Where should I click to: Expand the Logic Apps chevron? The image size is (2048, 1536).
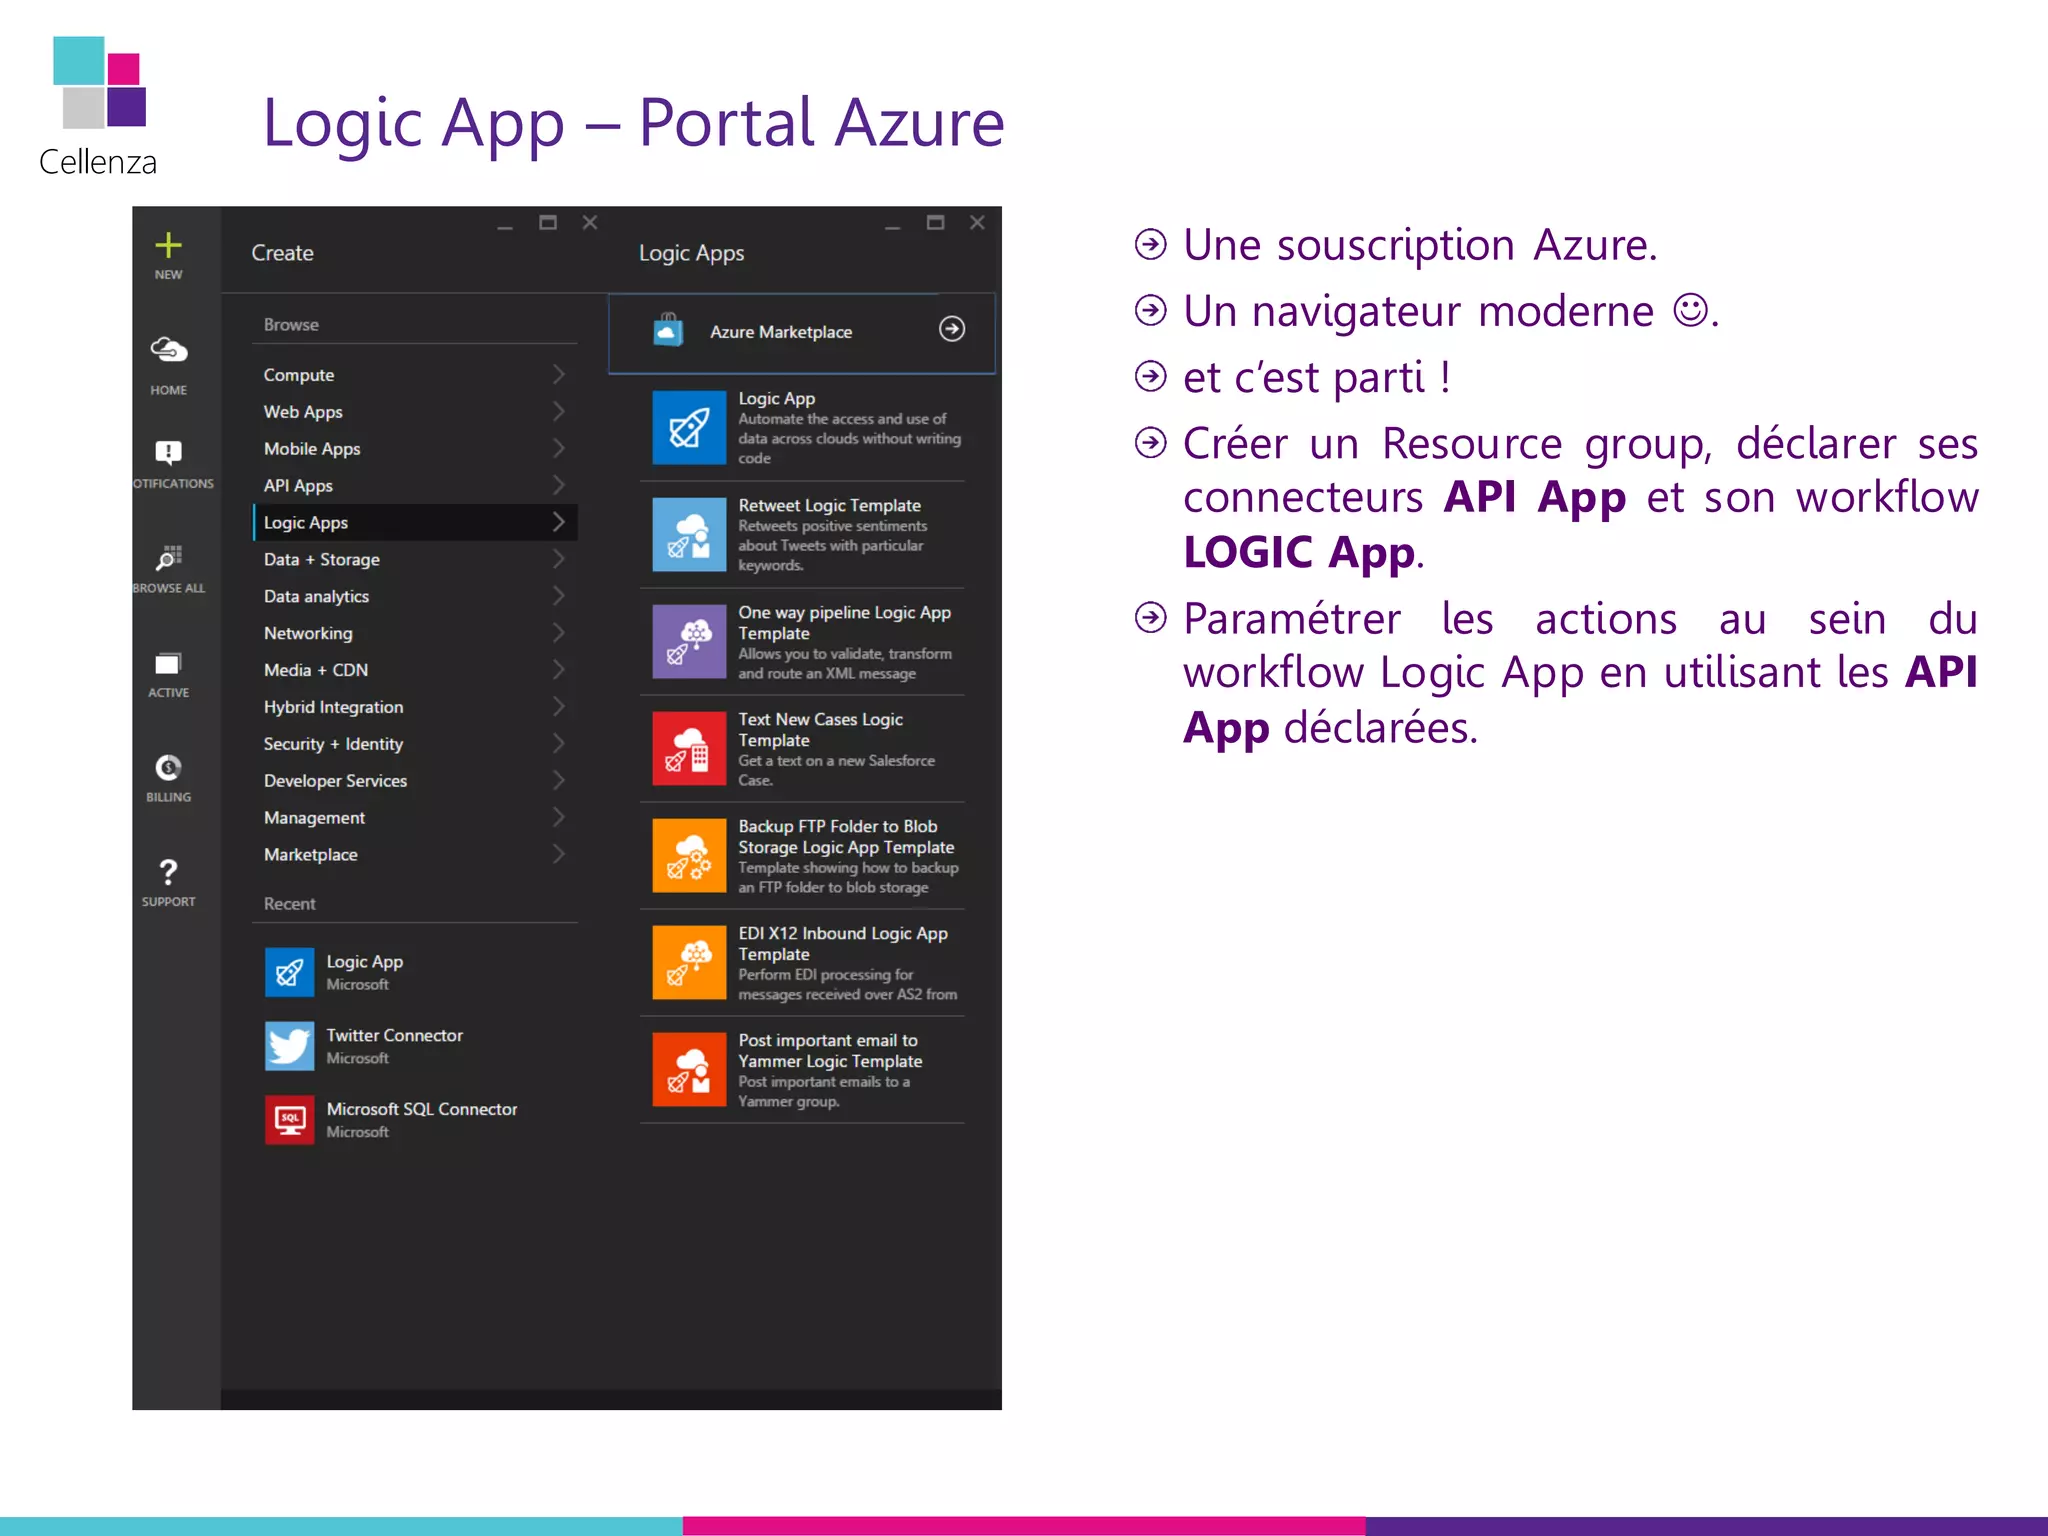click(x=559, y=522)
